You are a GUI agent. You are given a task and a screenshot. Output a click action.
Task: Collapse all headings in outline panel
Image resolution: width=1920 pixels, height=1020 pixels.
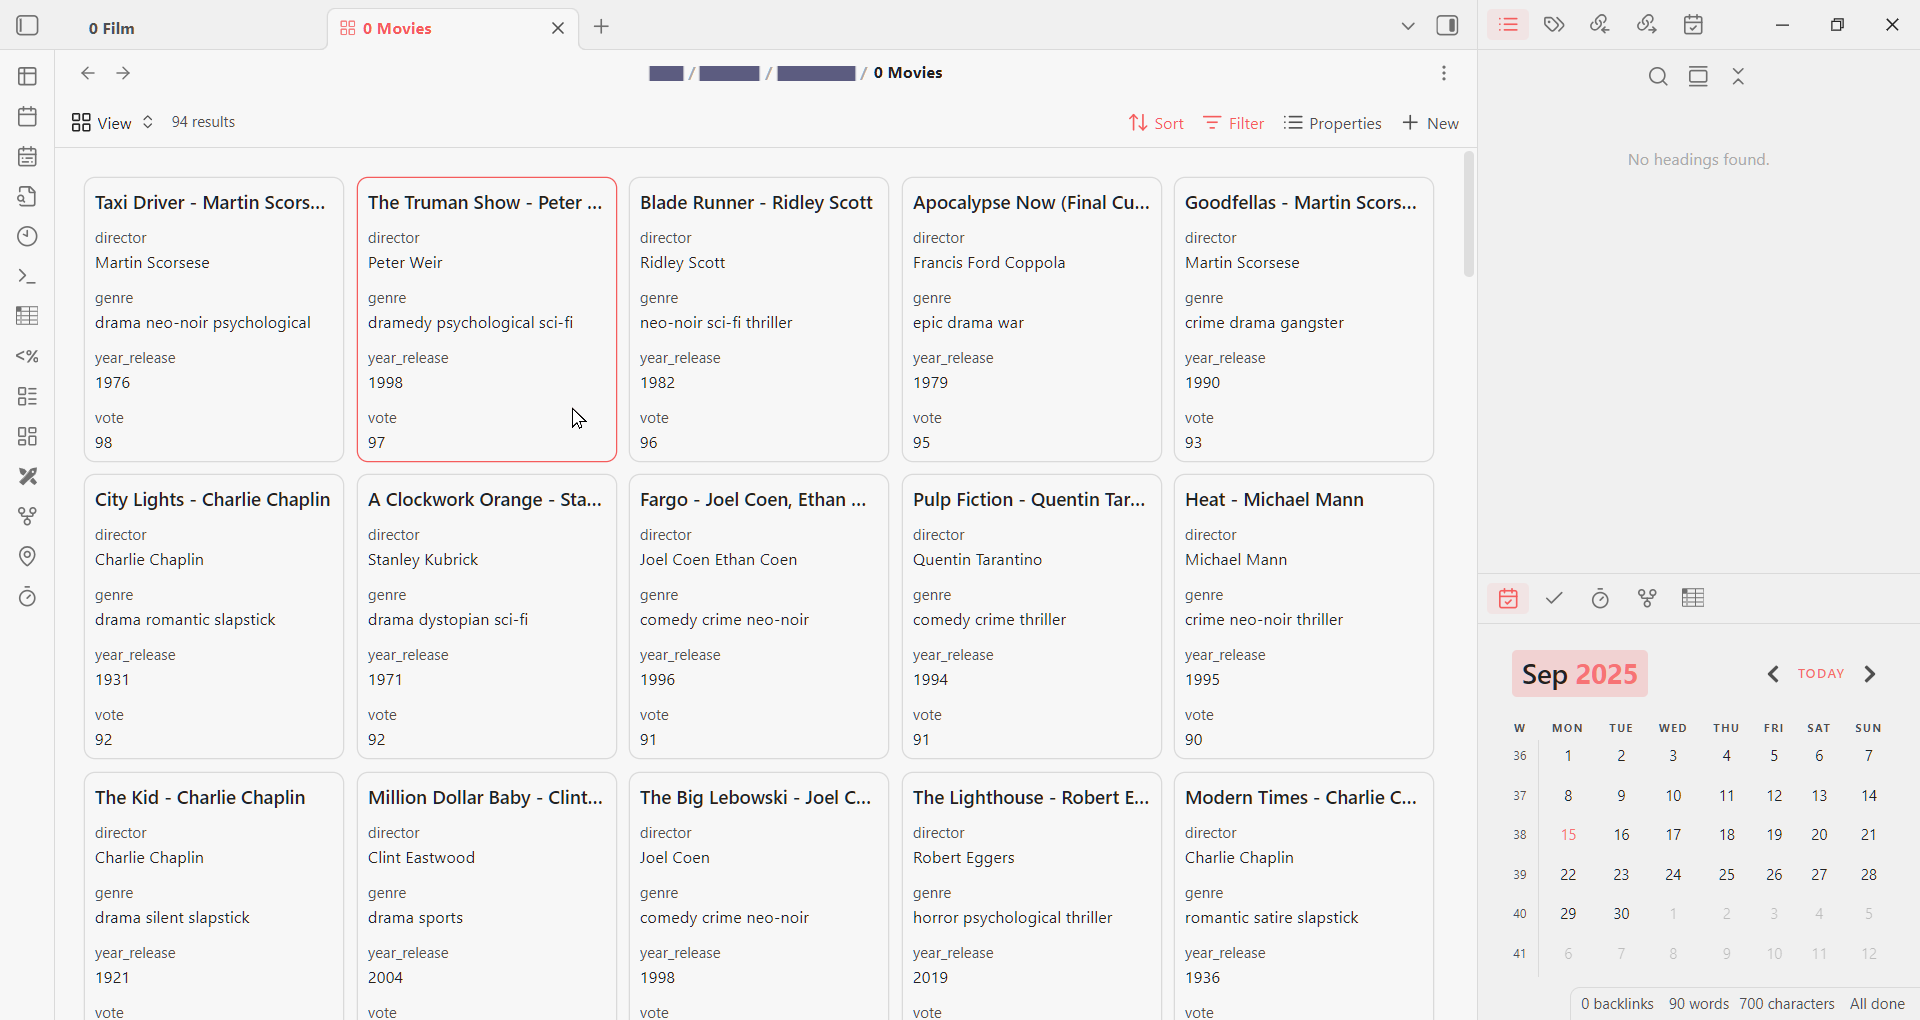1738,77
